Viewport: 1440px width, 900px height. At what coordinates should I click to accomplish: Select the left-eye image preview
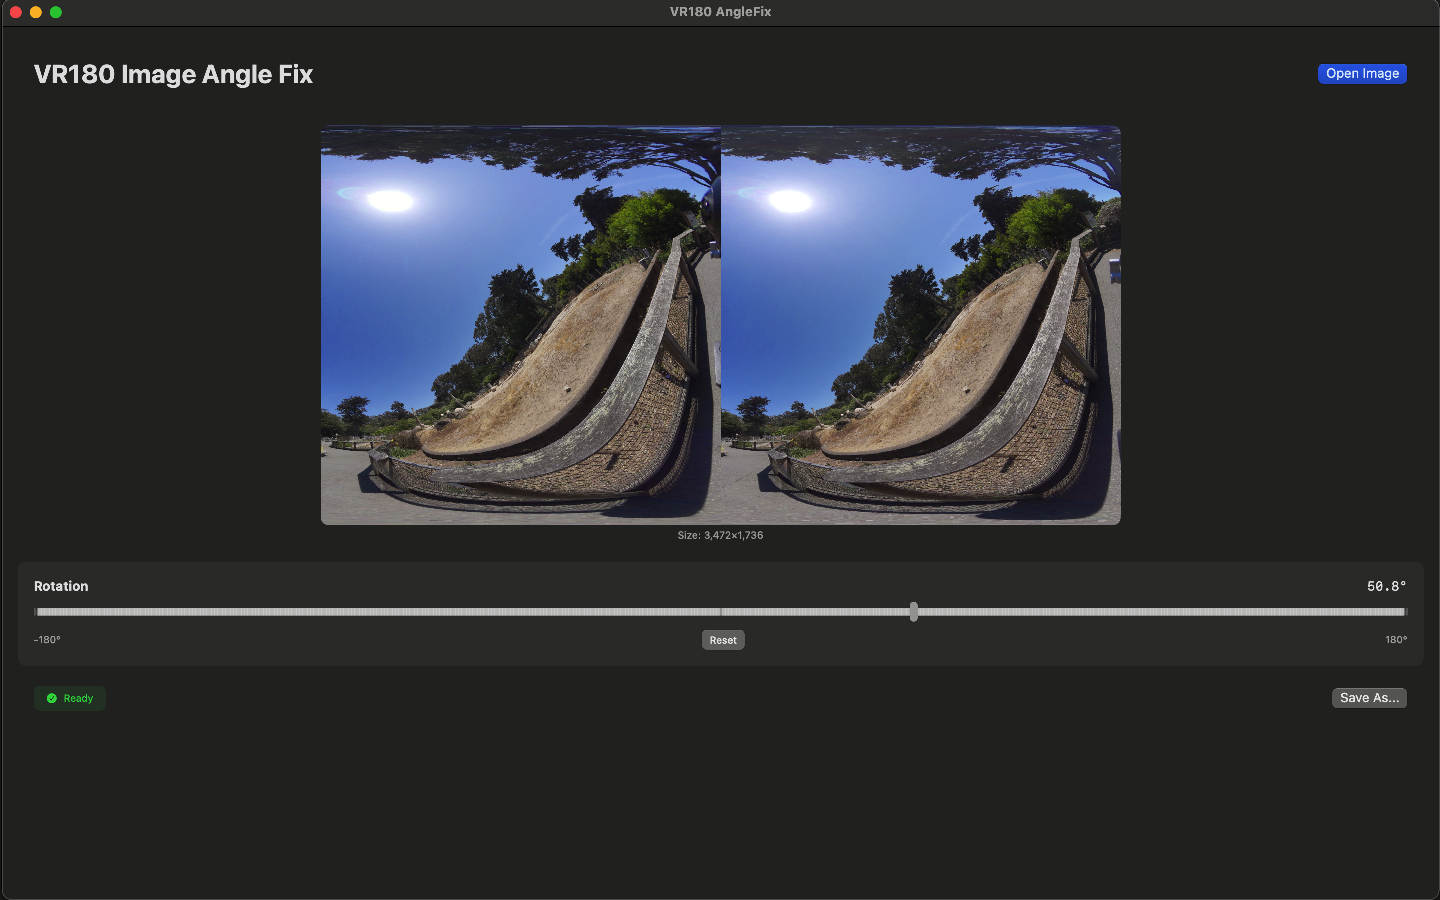[x=520, y=325]
